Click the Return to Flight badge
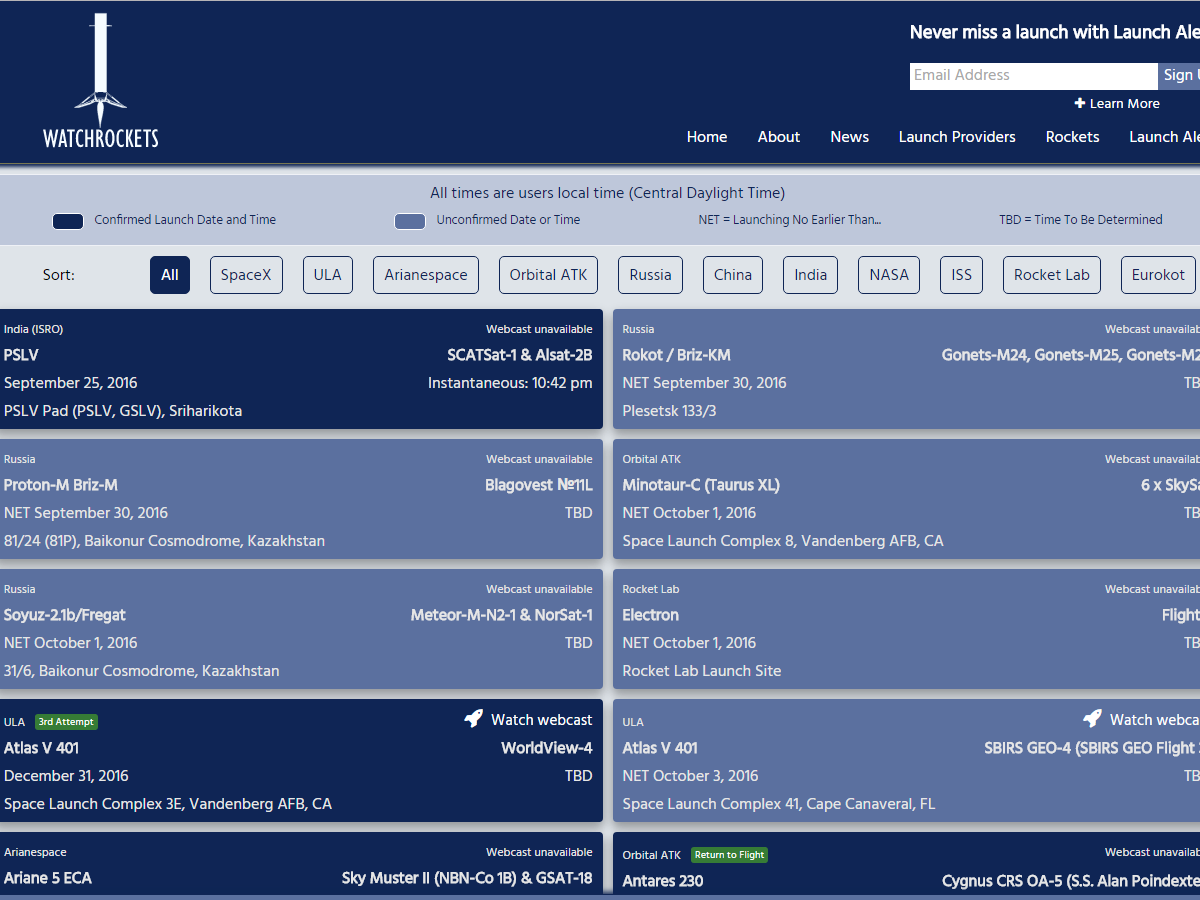The height and width of the screenshot is (900, 1200). [x=730, y=855]
